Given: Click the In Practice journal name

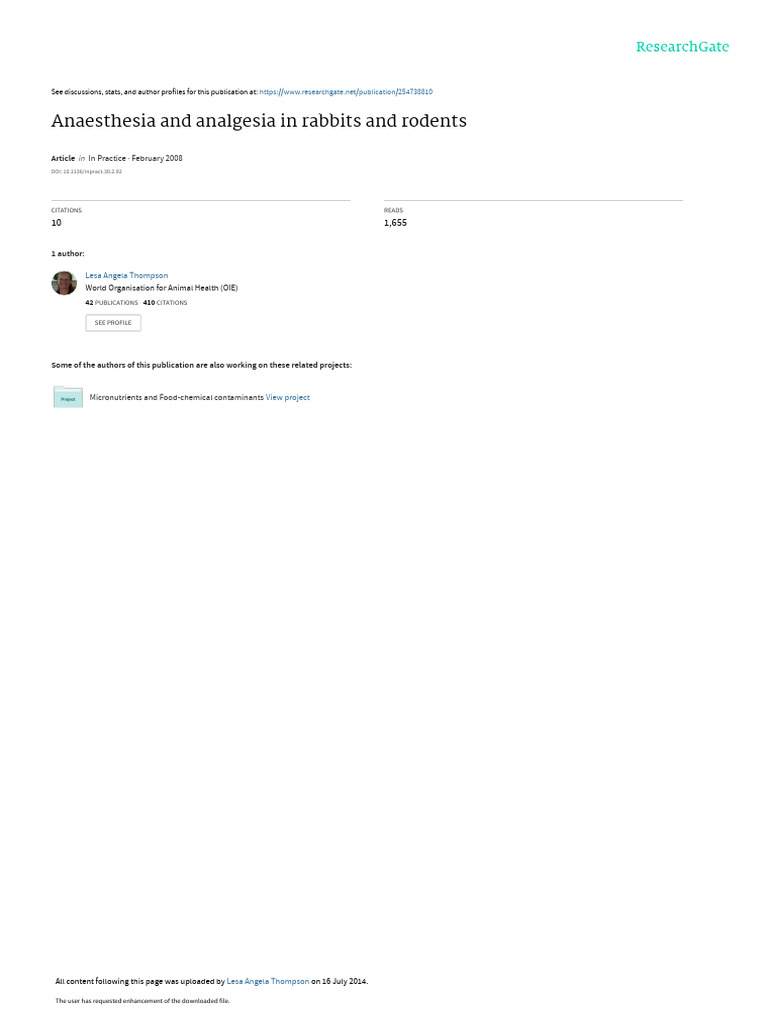Looking at the screenshot, I should (x=107, y=158).
